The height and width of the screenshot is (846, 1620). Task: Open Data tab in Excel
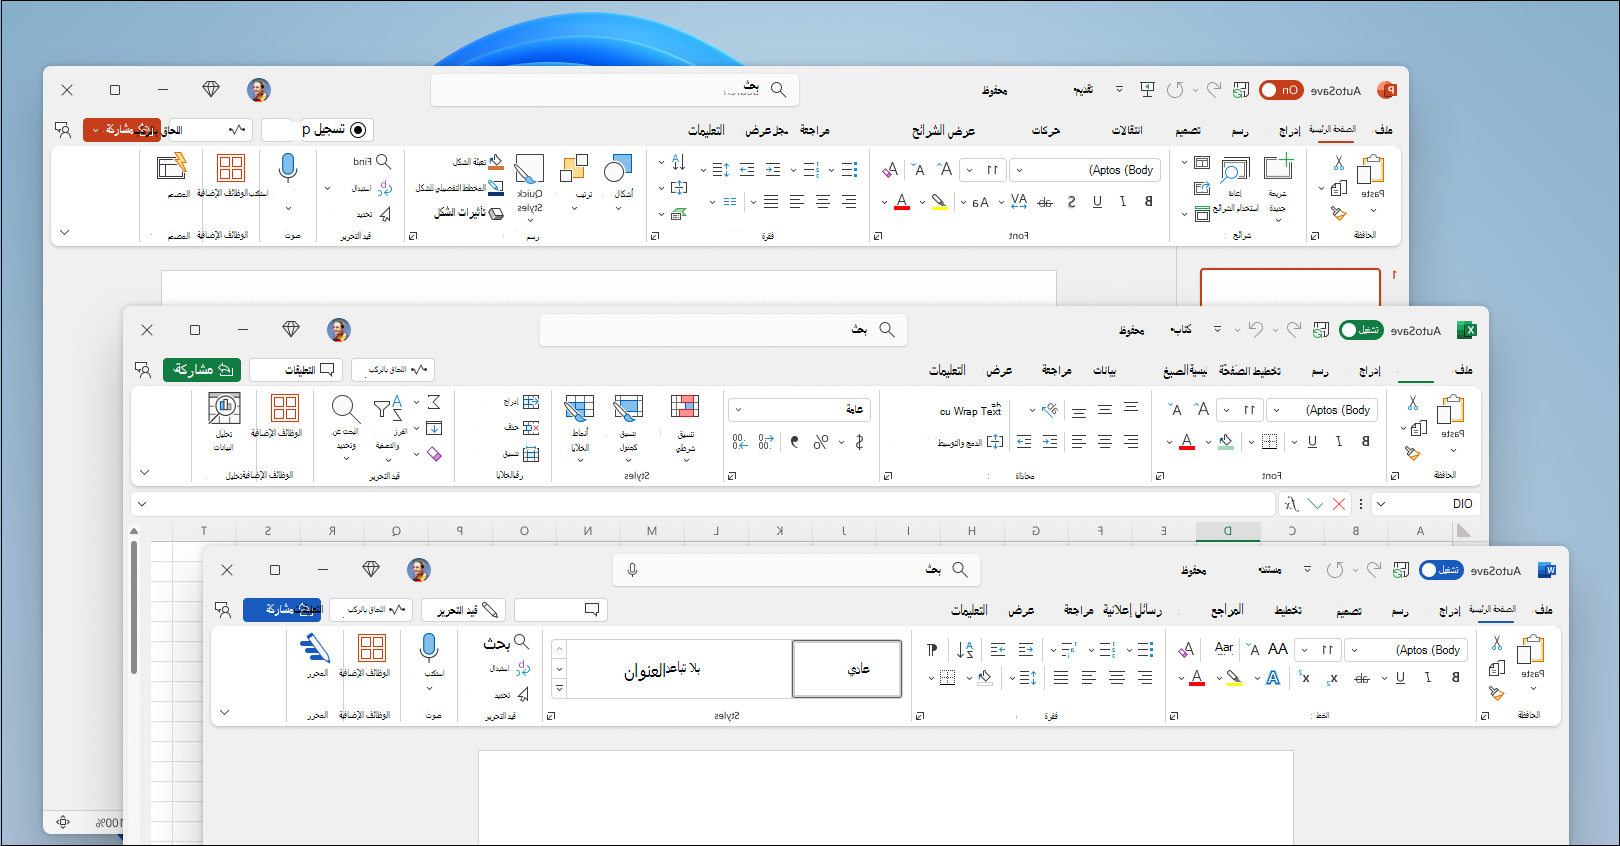pos(1104,370)
